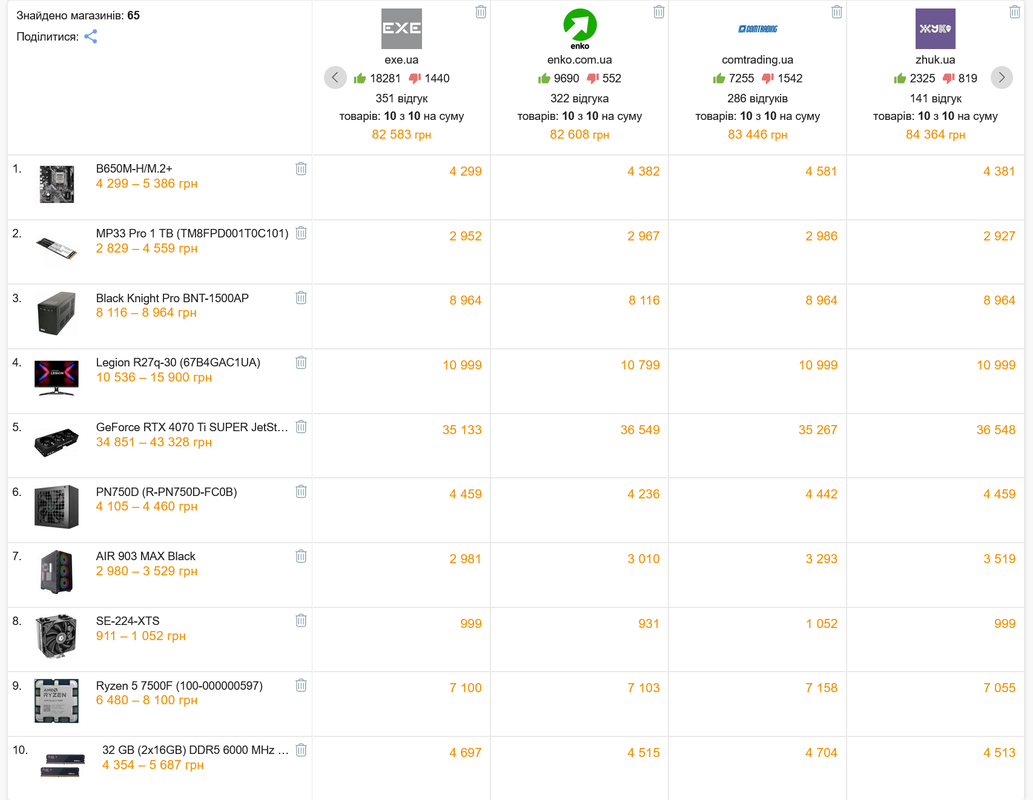The height and width of the screenshot is (800, 1033).
Task: Click motherboard B650M-H thumbnail
Action: point(57,184)
